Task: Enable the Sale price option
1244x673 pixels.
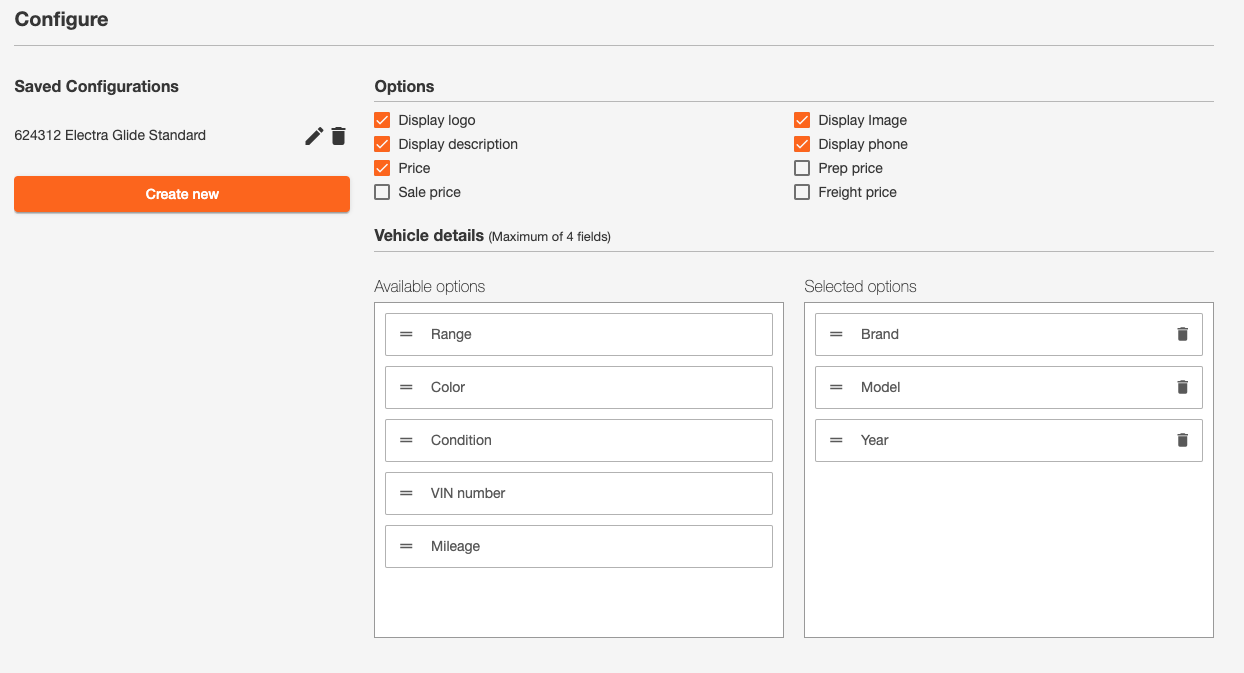Action: pyautogui.click(x=382, y=192)
